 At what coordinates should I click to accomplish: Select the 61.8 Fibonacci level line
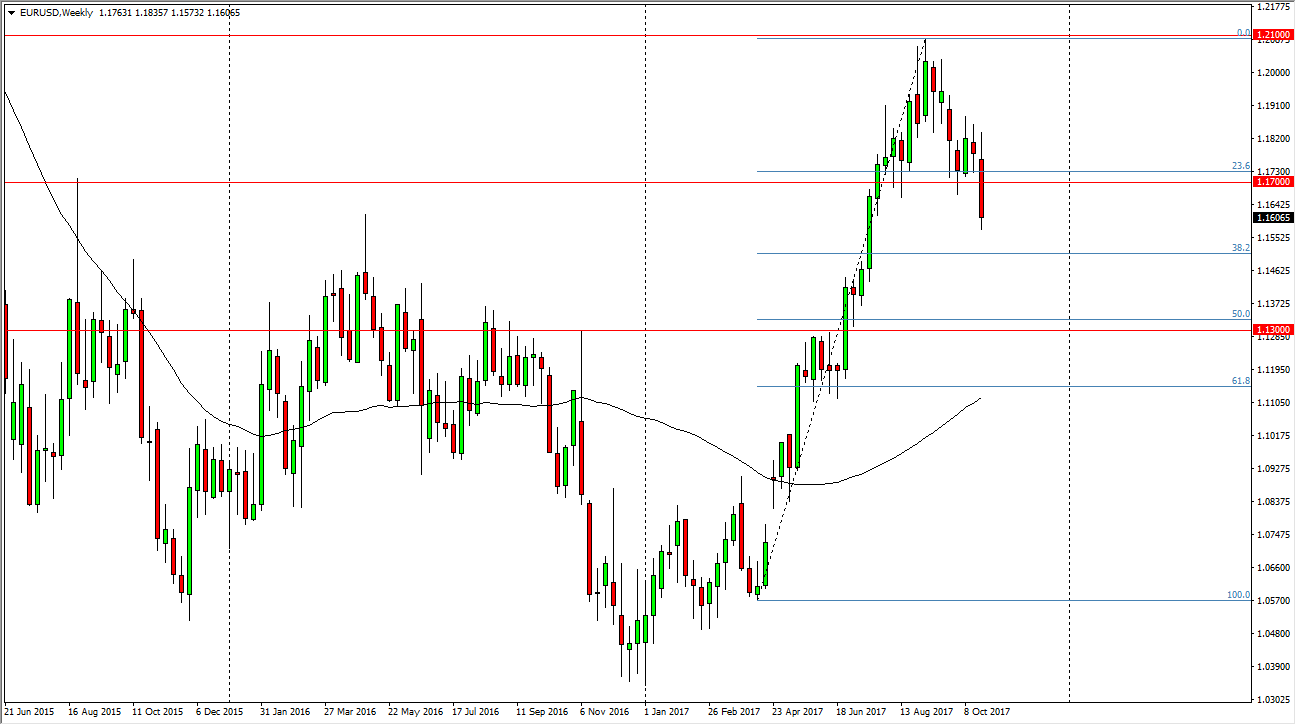coord(1000,386)
